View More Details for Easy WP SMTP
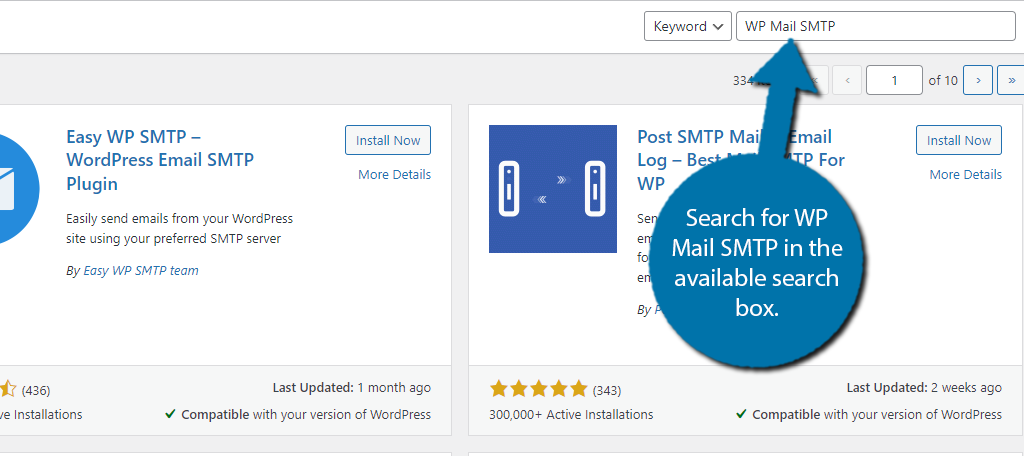 394,174
